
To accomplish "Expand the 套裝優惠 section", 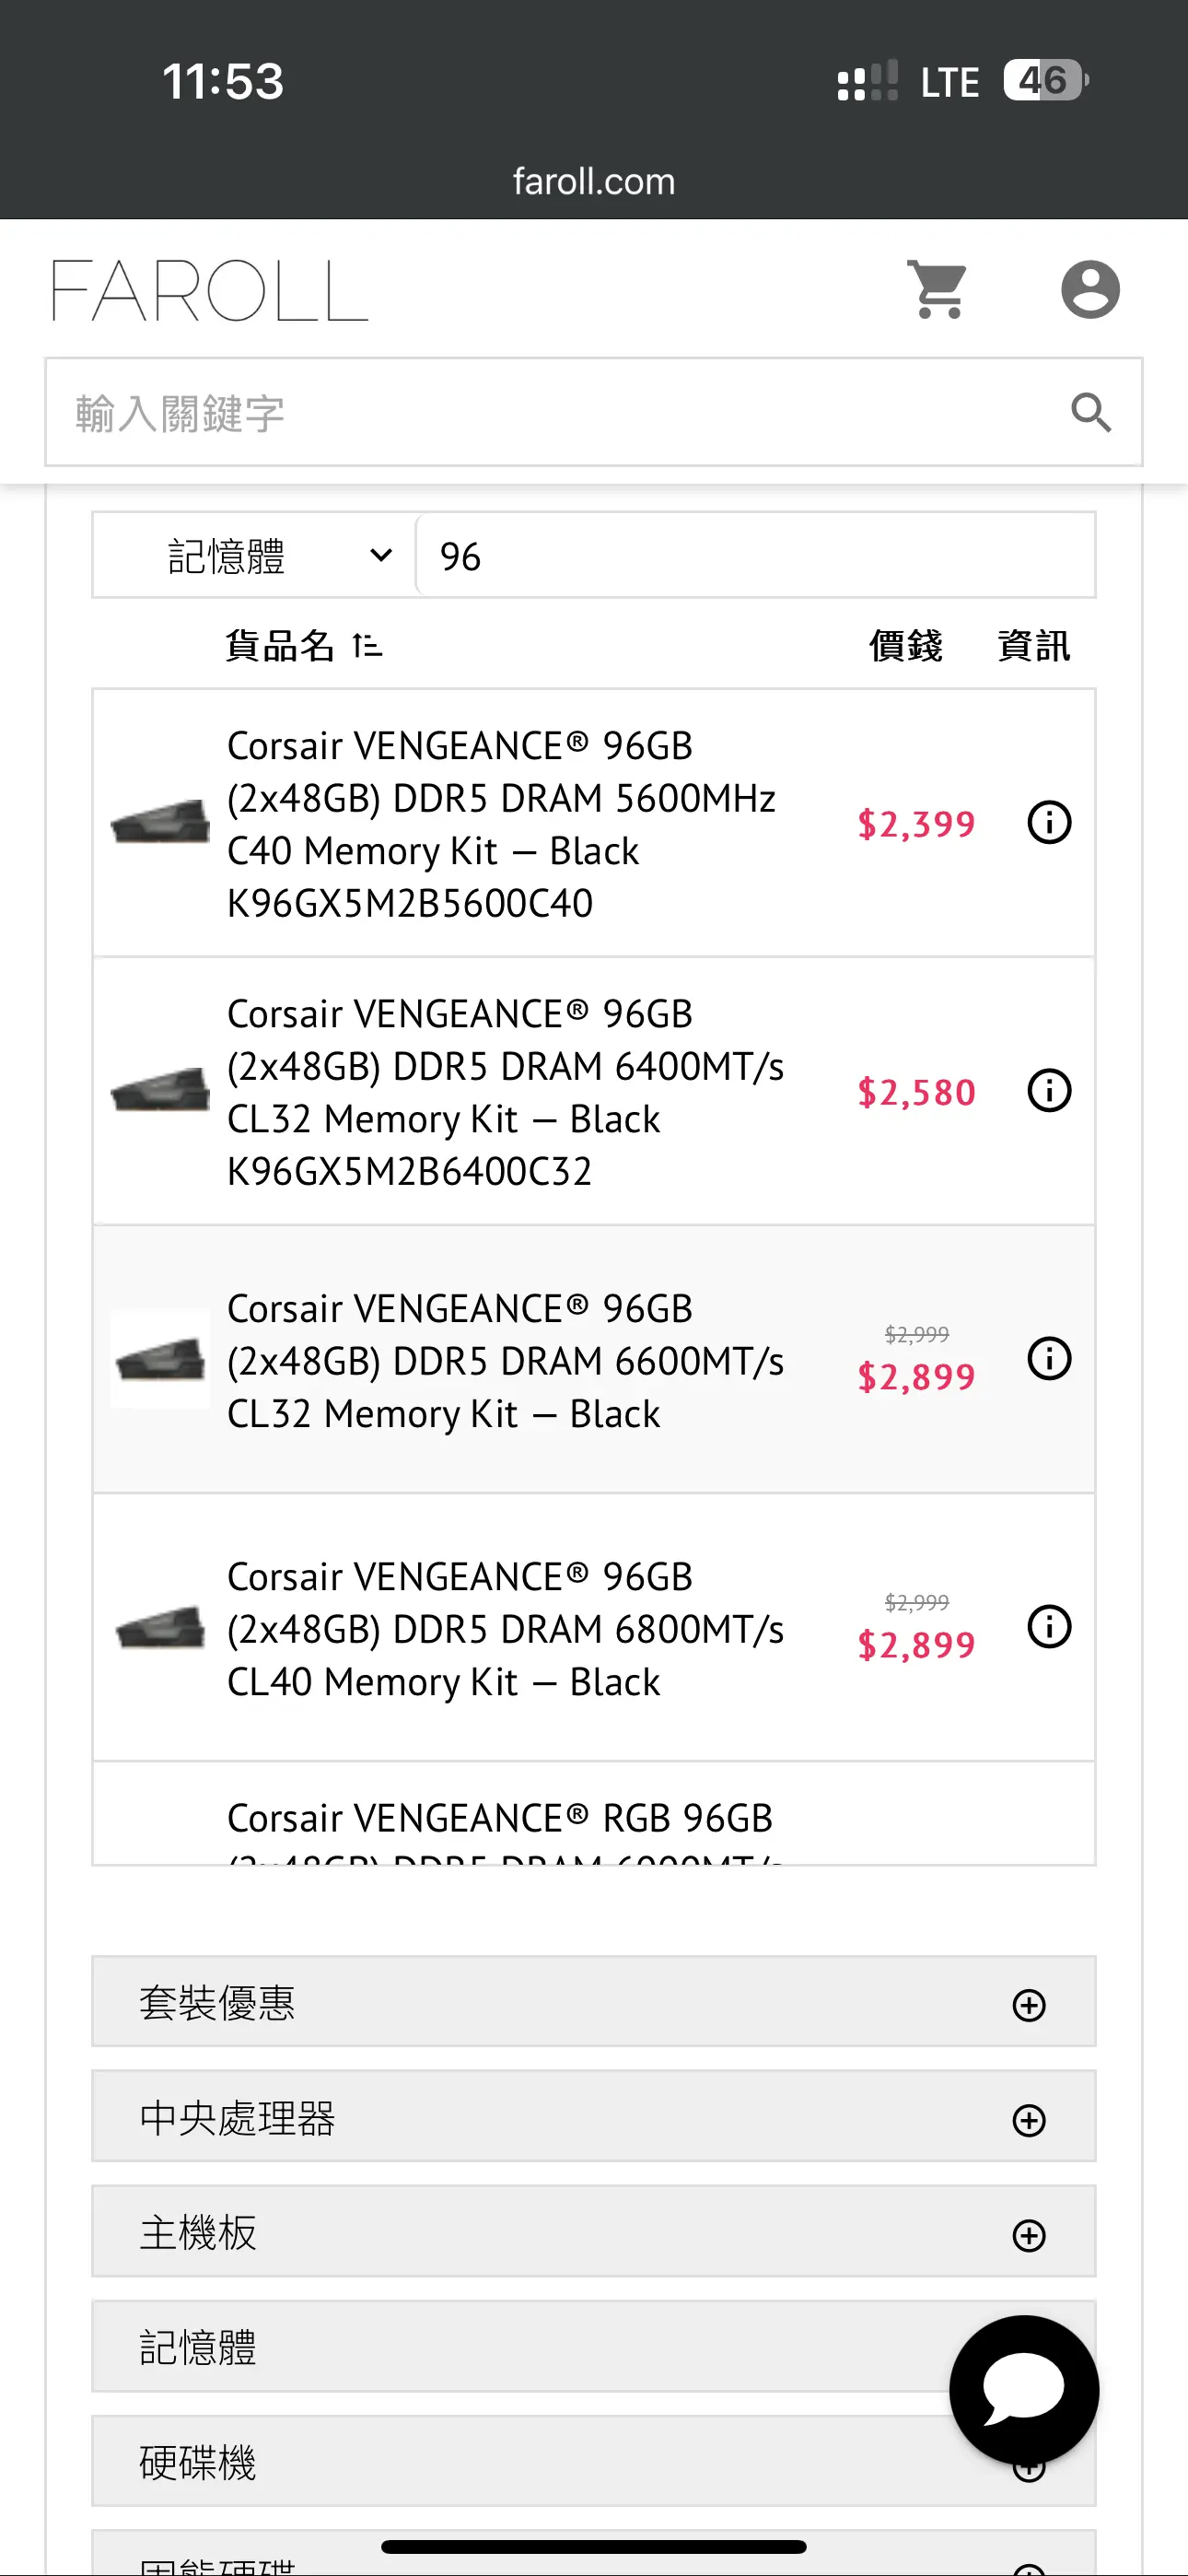I will coord(594,2002).
